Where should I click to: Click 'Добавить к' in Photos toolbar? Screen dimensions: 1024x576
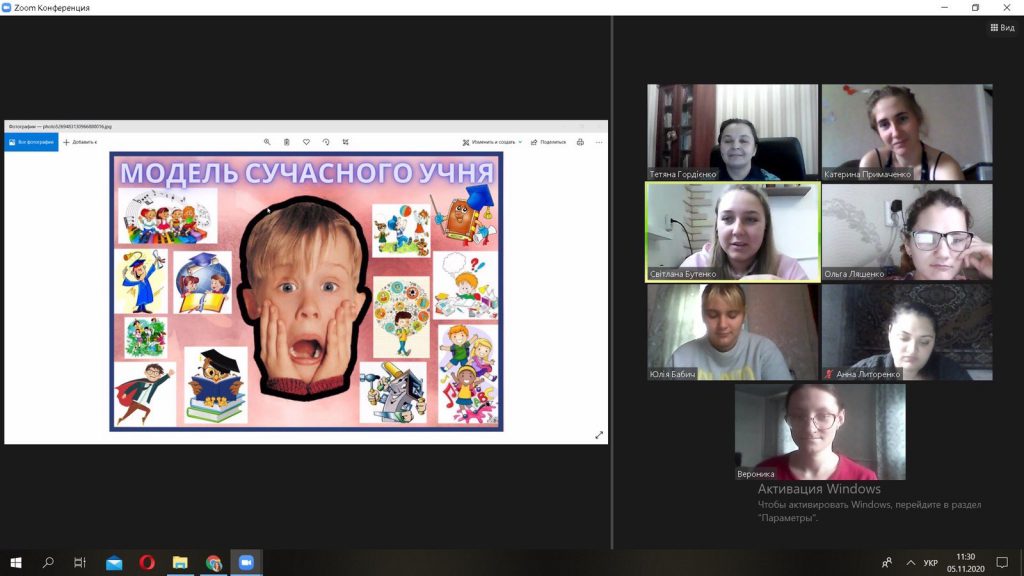click(80, 142)
